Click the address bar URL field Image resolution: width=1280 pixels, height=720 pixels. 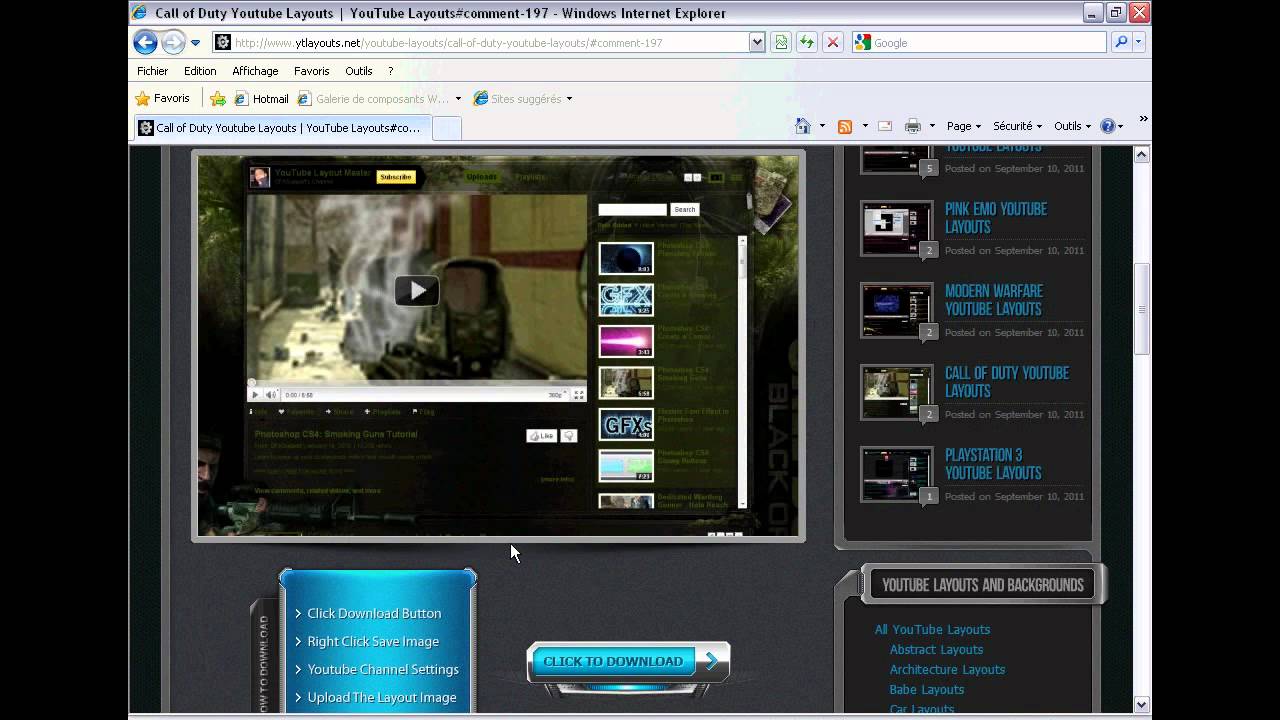tap(490, 43)
